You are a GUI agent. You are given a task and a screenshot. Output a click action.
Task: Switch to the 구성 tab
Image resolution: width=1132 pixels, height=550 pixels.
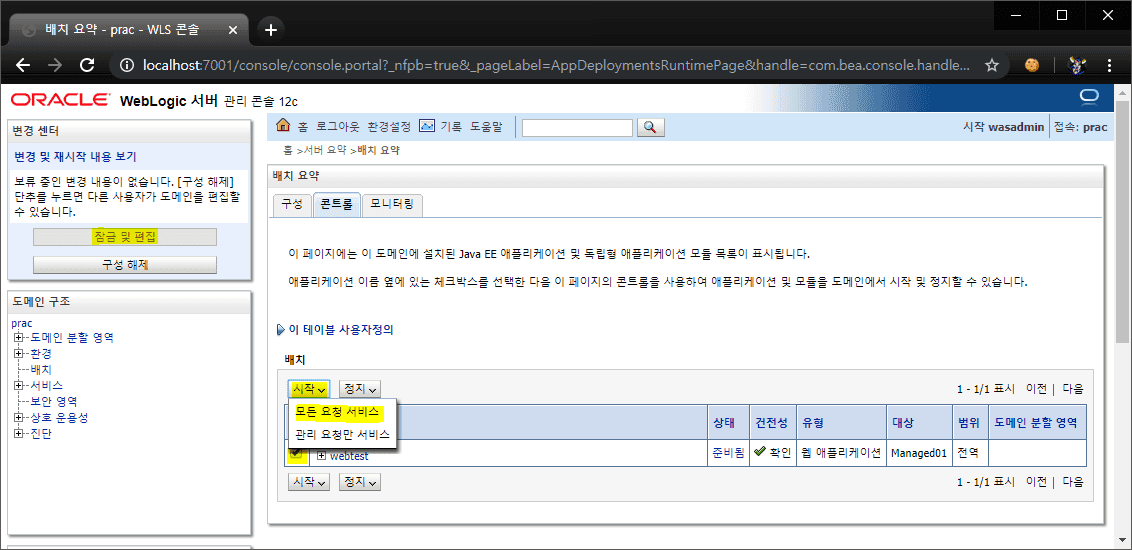click(x=292, y=205)
